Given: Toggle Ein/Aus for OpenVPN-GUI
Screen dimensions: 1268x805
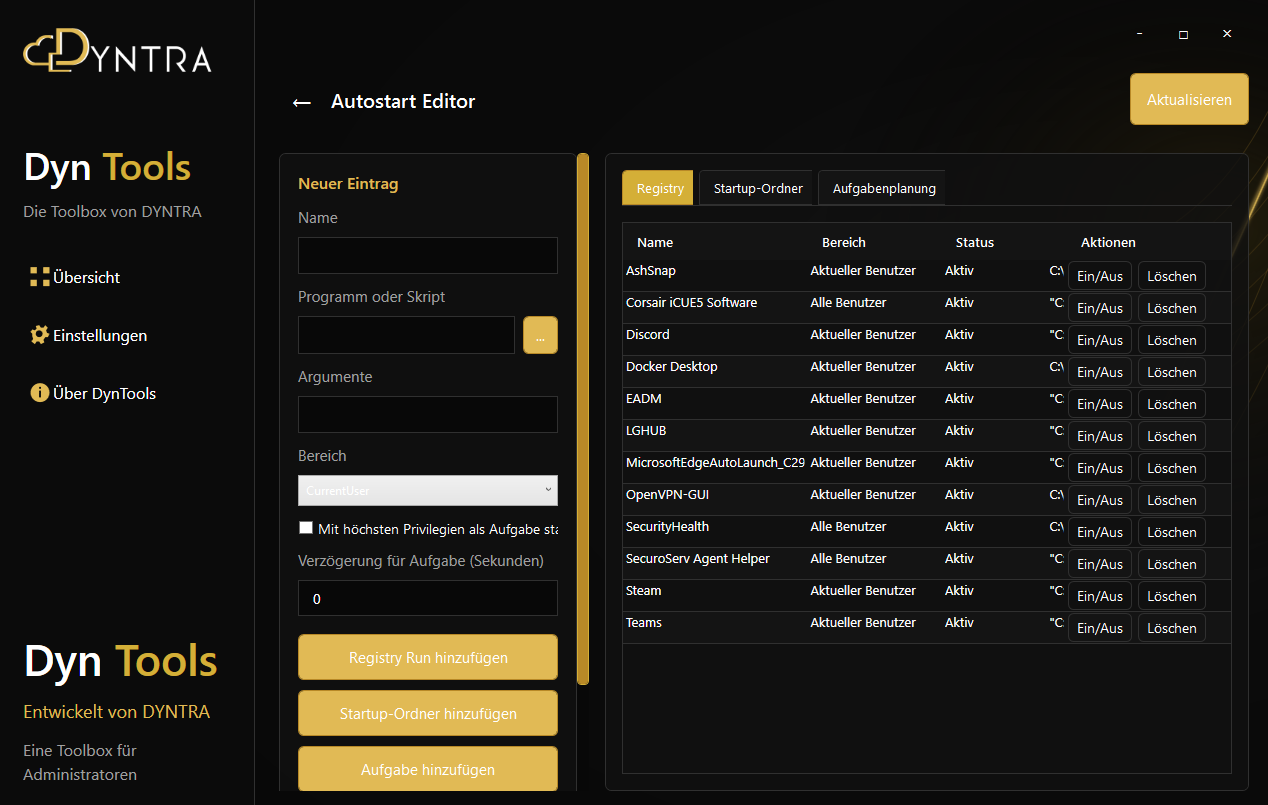Looking at the screenshot, I should 1100,500.
